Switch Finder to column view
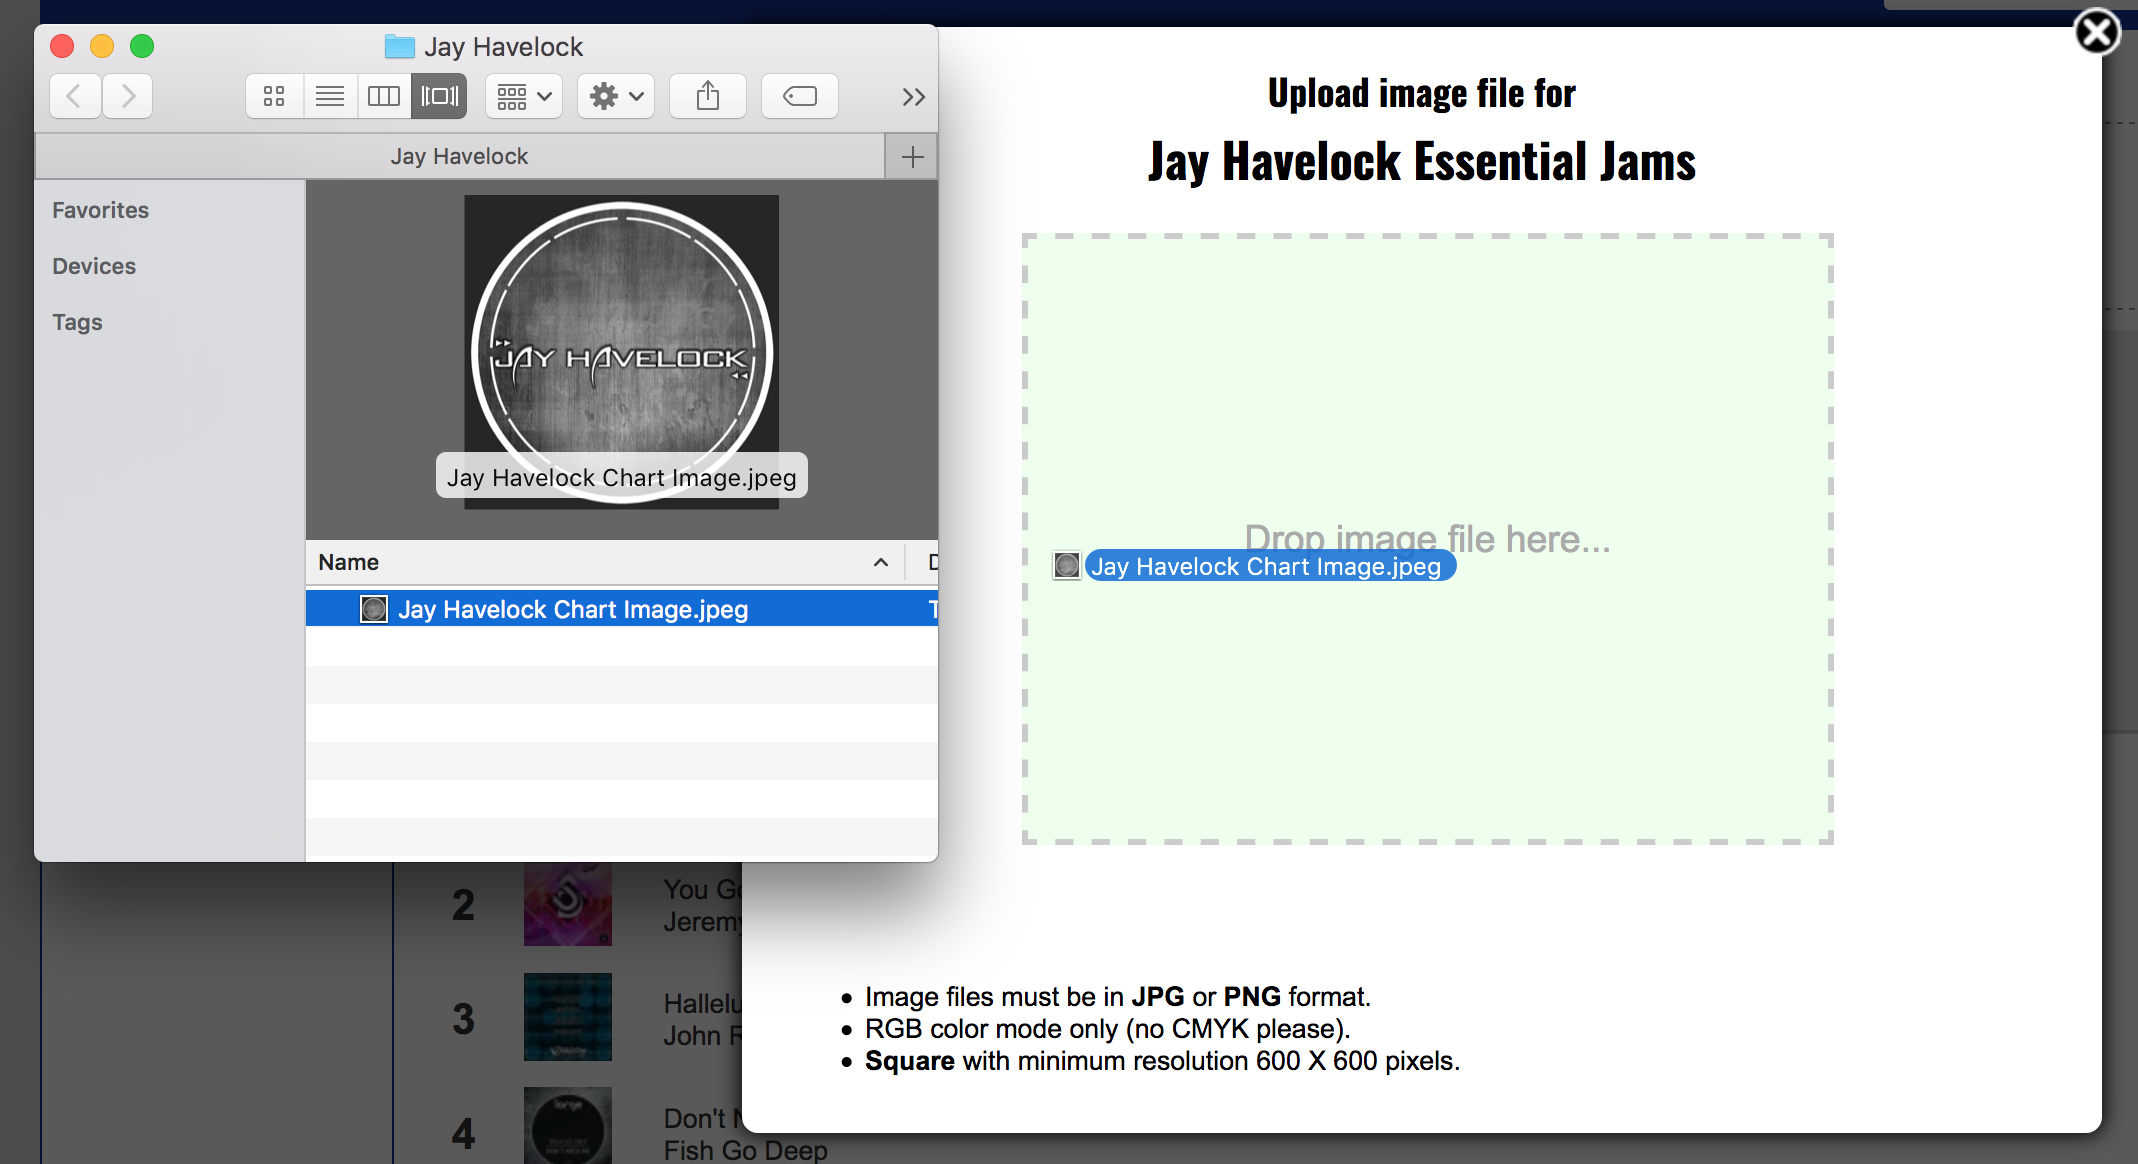 click(384, 96)
